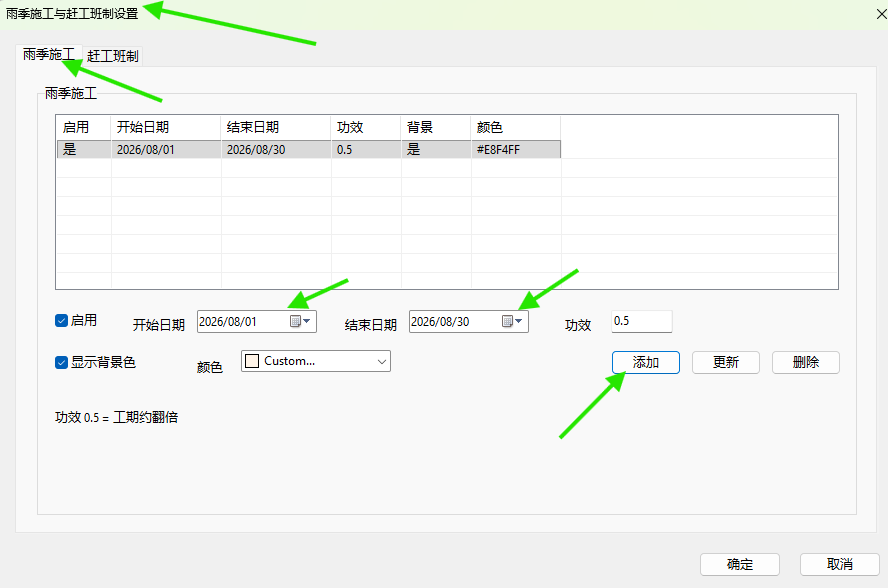Open the 结束日期 calendar dropdown
The width and height of the screenshot is (888, 588).
click(513, 321)
